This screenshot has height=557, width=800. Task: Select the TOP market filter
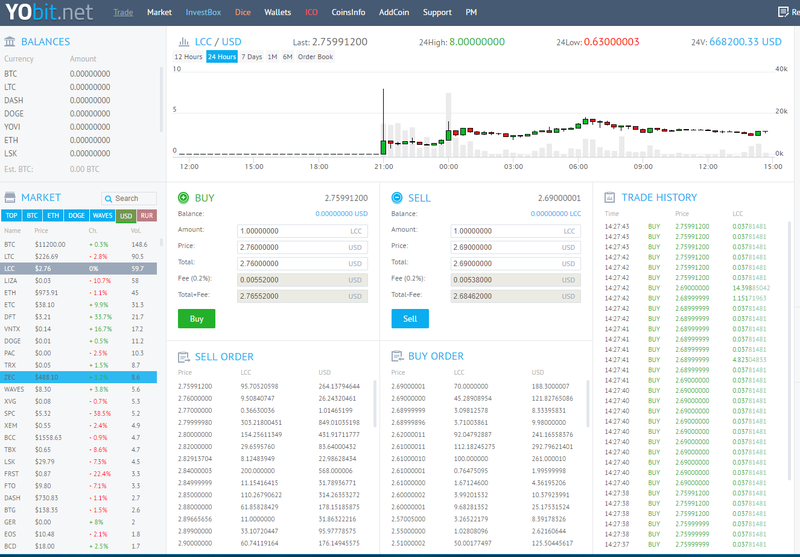pyautogui.click(x=11, y=216)
